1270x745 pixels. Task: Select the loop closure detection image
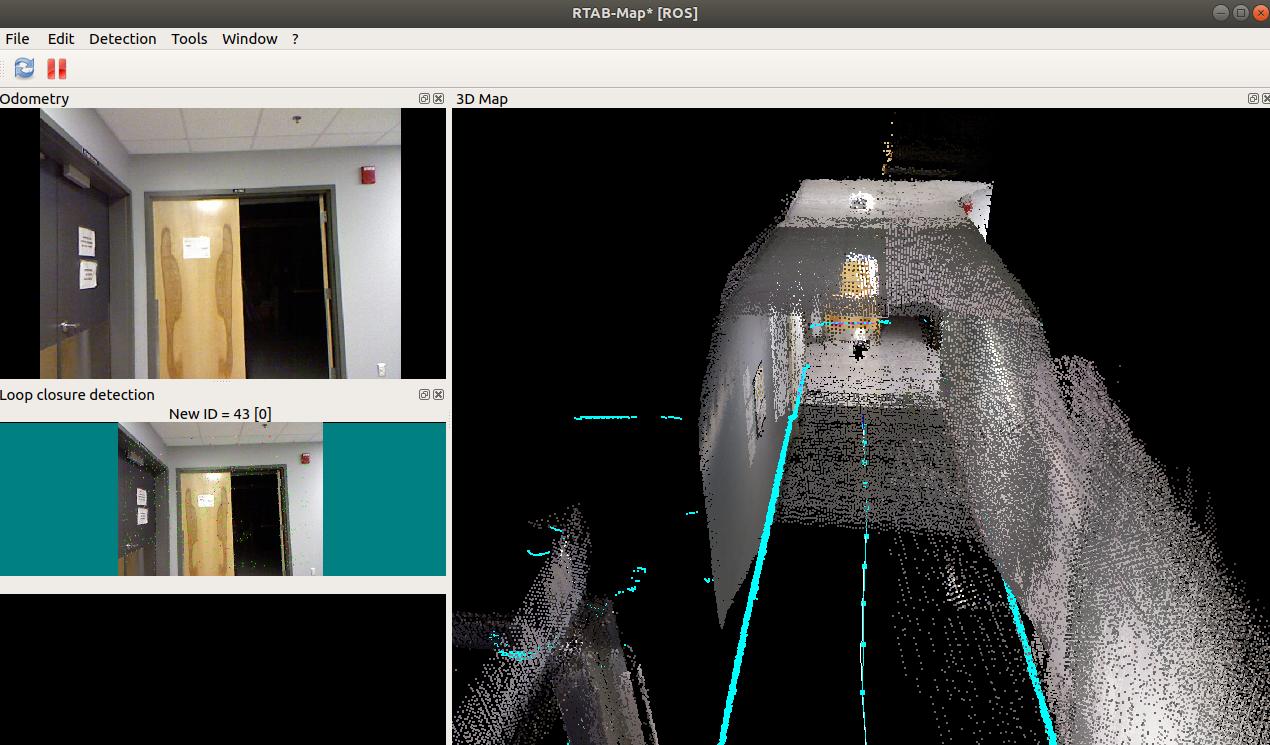pyautogui.click(x=220, y=498)
